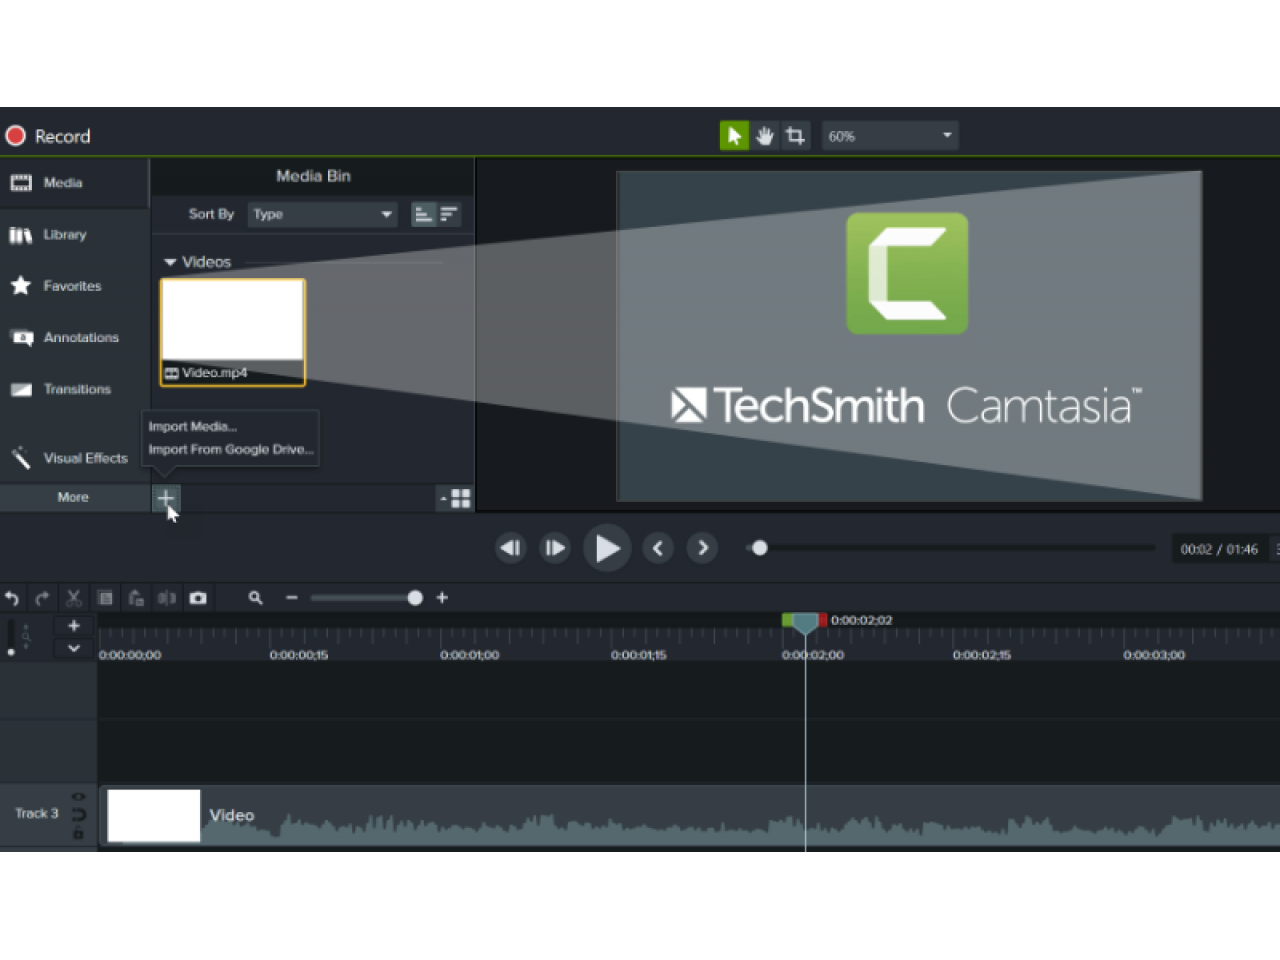This screenshot has width=1280, height=960.
Task: Click the playback scrubber handle
Action: click(x=760, y=548)
